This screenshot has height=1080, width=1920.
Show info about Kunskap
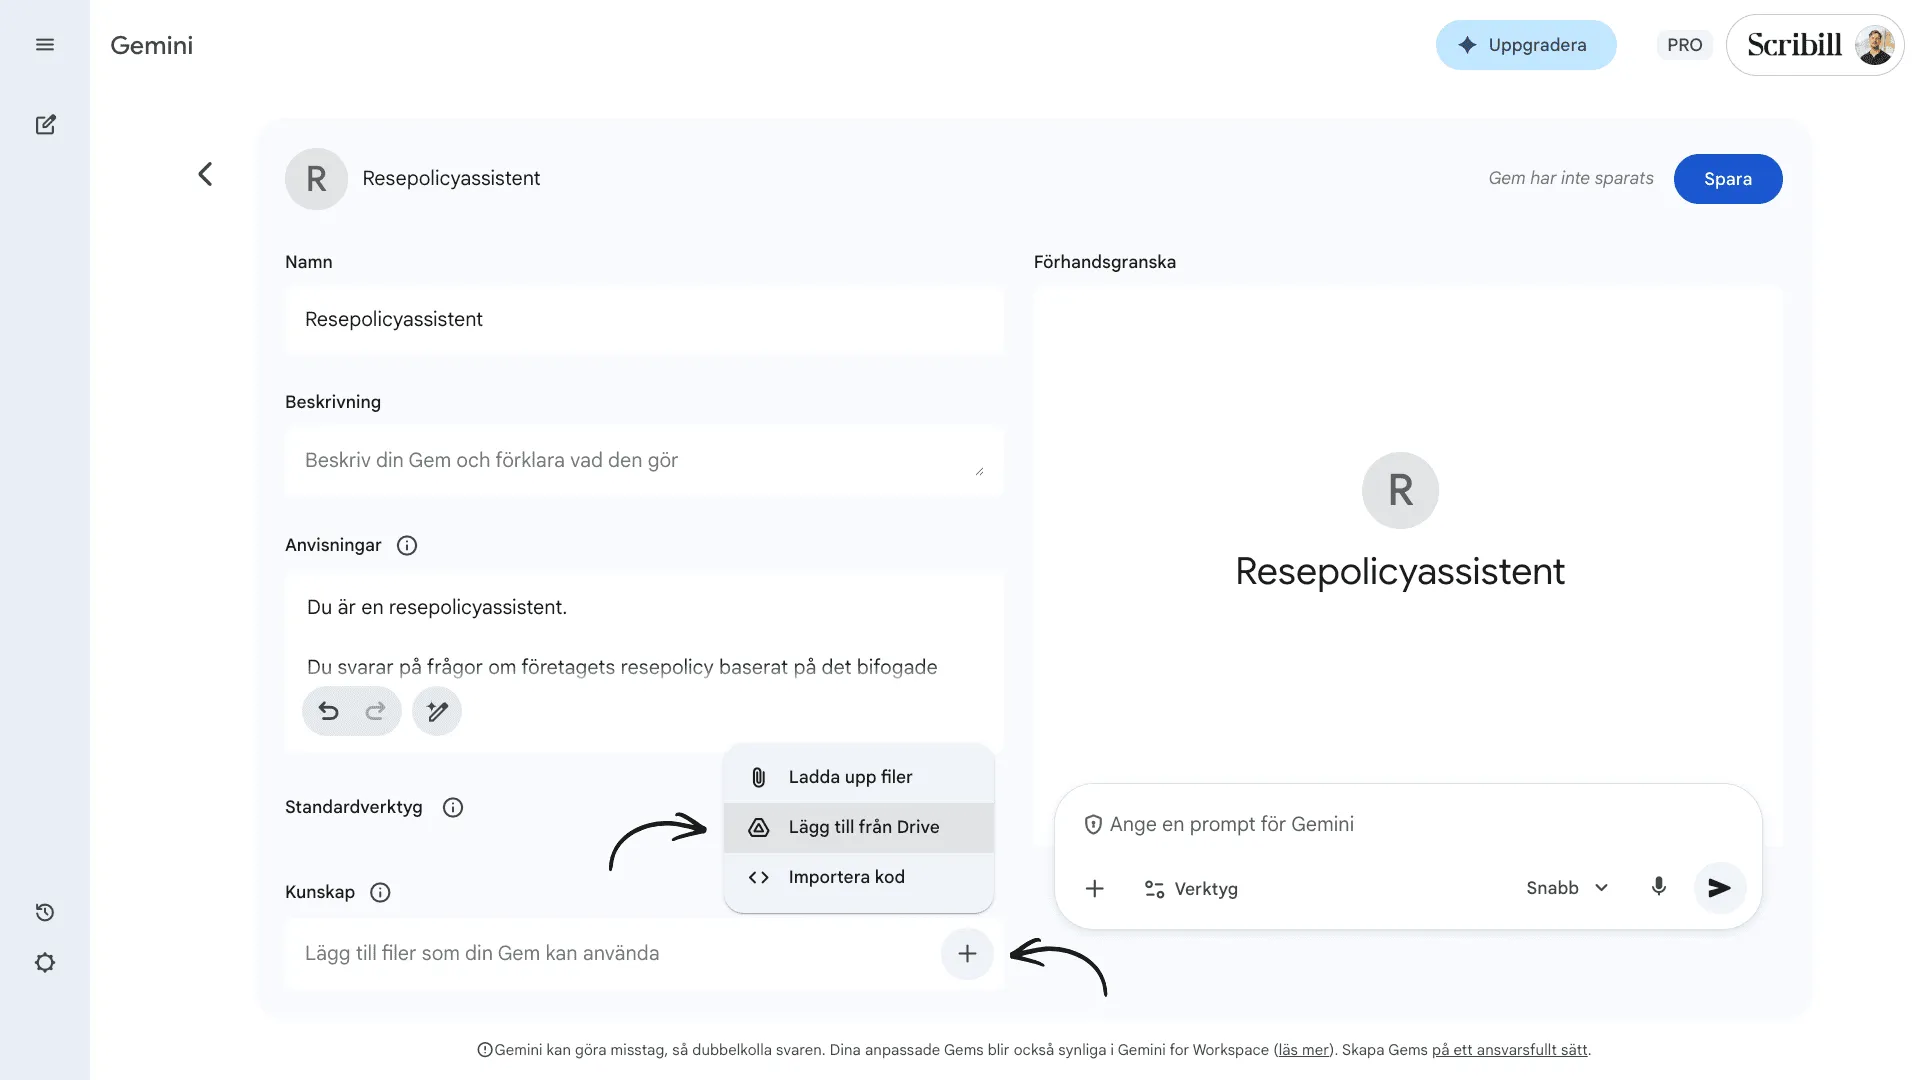pyautogui.click(x=380, y=892)
